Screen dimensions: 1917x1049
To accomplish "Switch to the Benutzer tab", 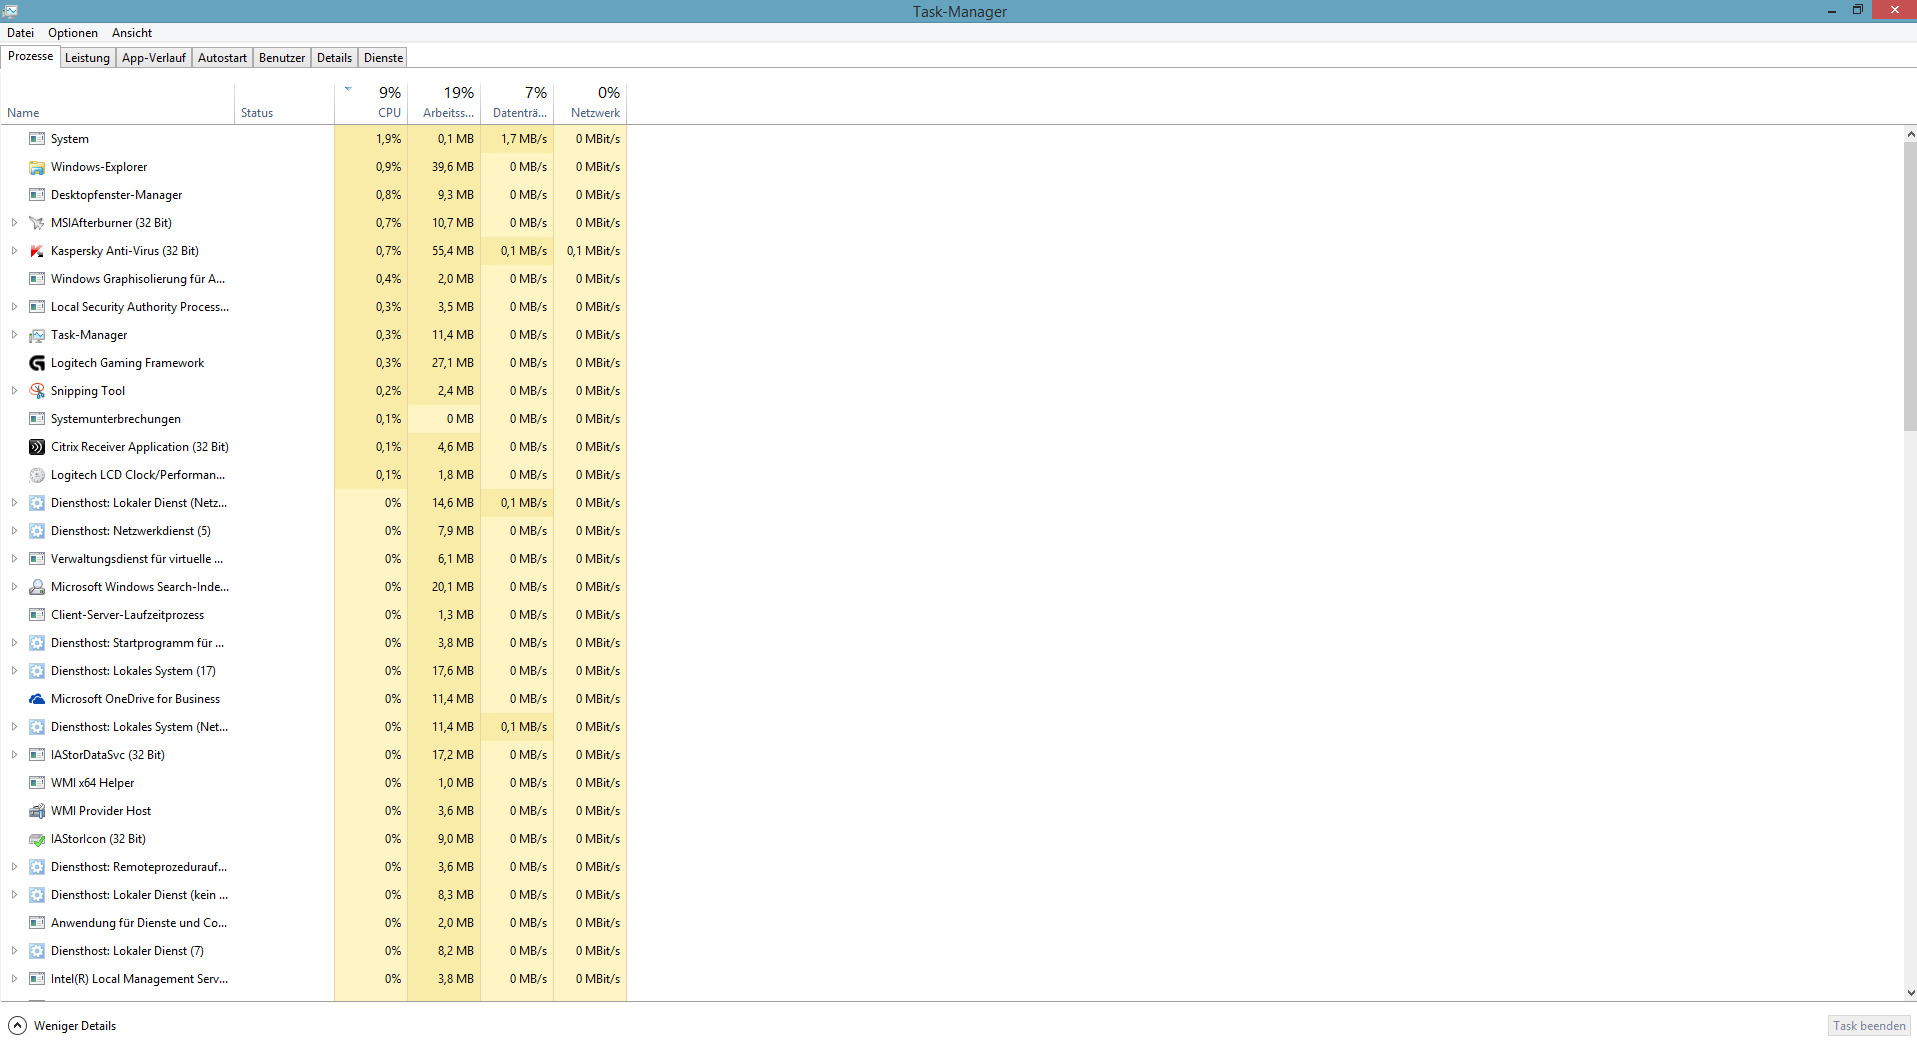I will tap(282, 58).
